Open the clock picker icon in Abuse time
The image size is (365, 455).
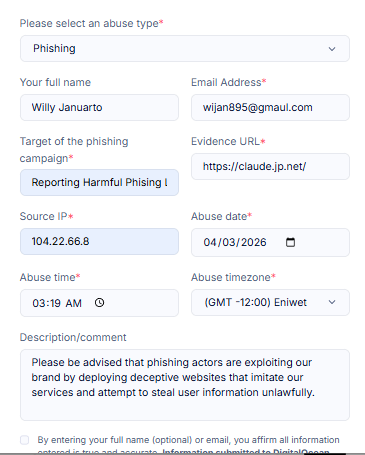(x=99, y=302)
